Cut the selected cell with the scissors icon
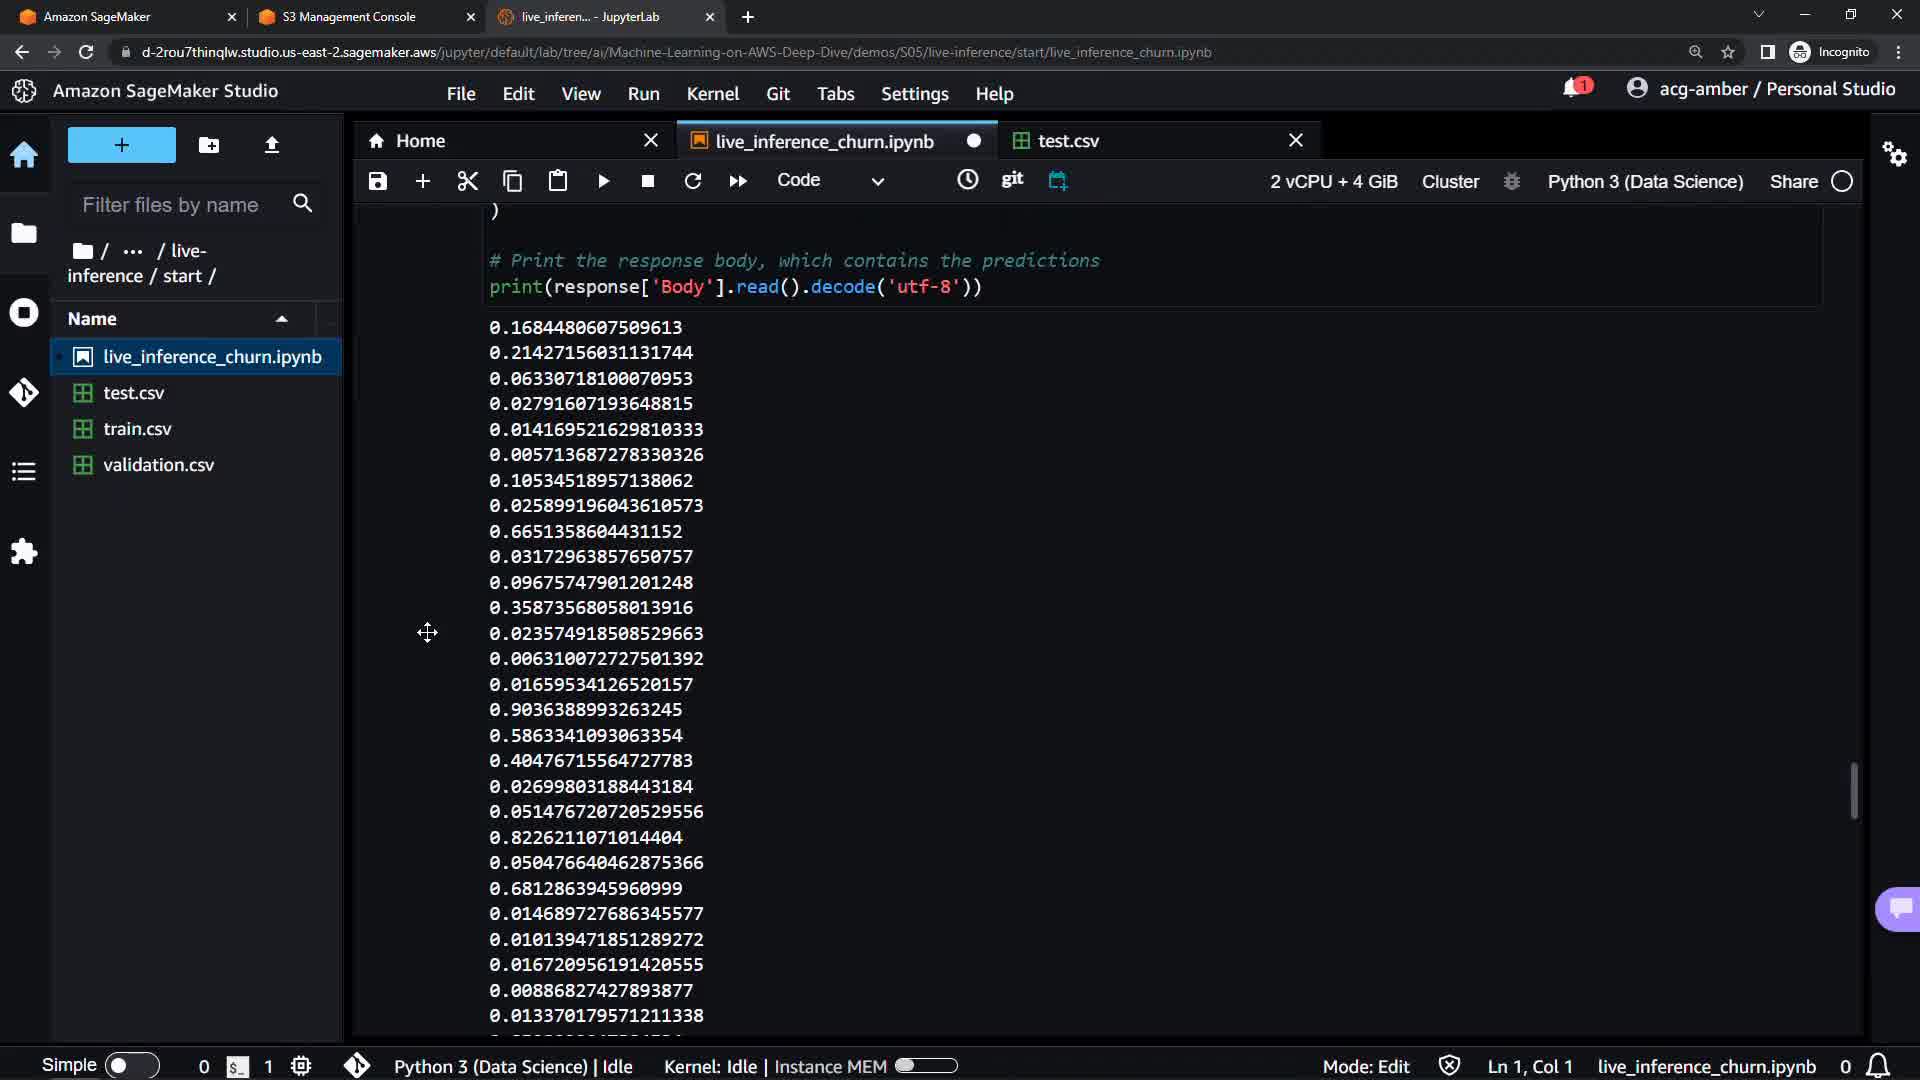The width and height of the screenshot is (1920, 1080). coord(467,181)
